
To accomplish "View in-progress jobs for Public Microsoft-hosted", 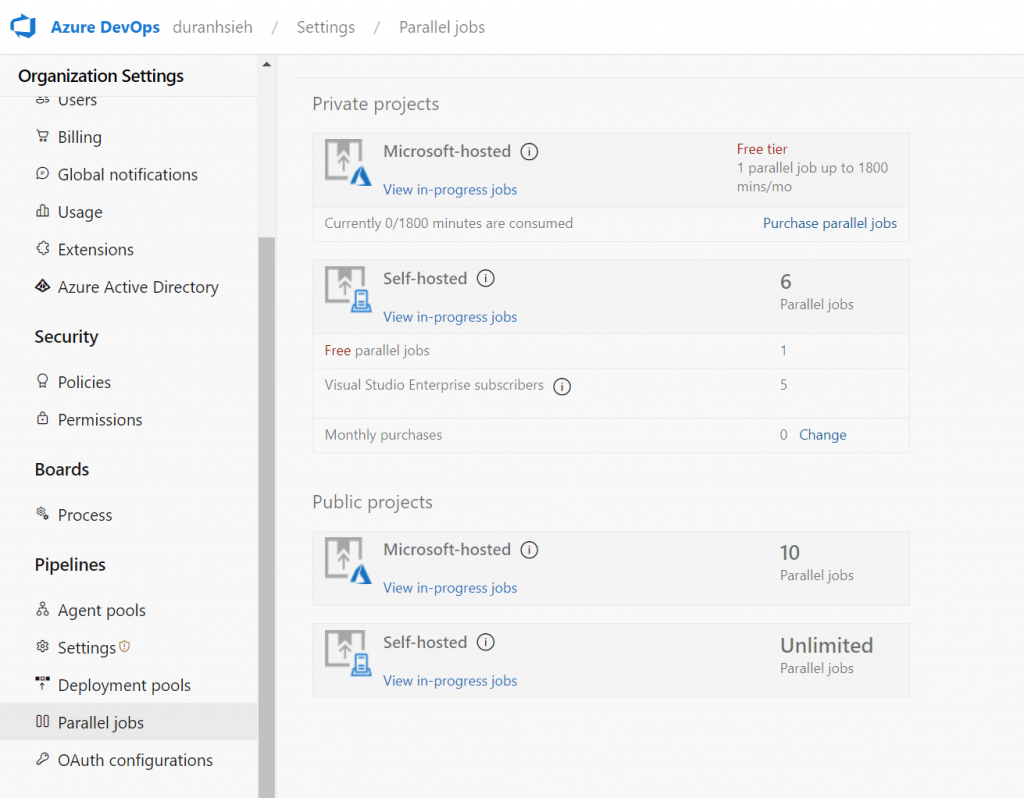I will [450, 588].
